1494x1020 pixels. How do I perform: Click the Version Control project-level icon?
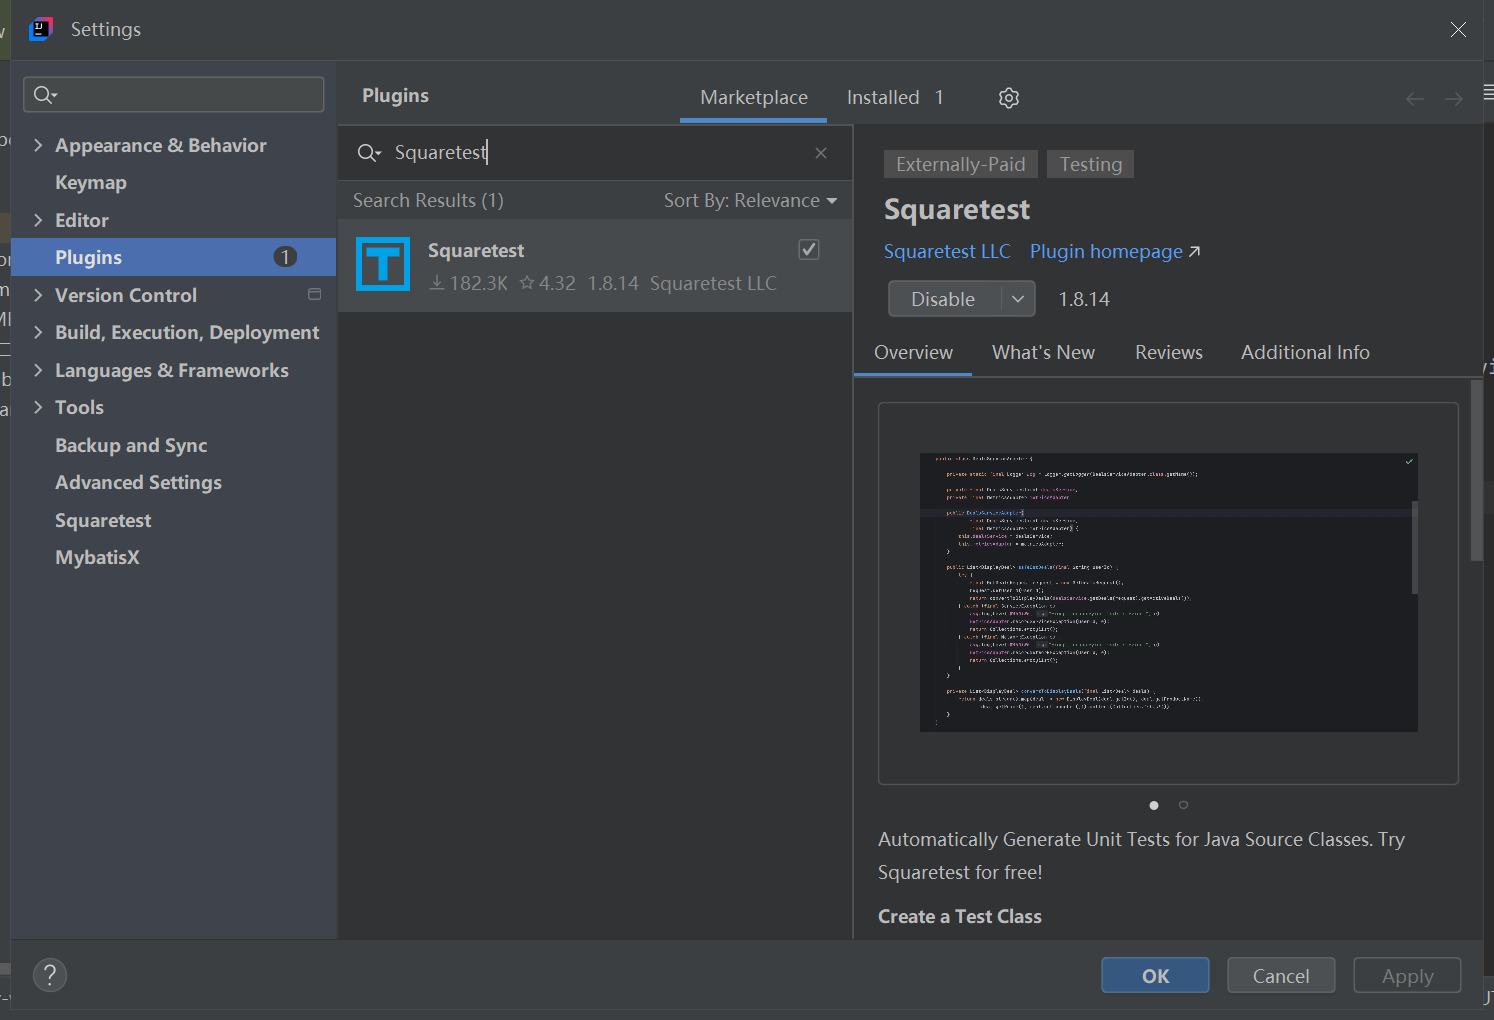(x=314, y=295)
